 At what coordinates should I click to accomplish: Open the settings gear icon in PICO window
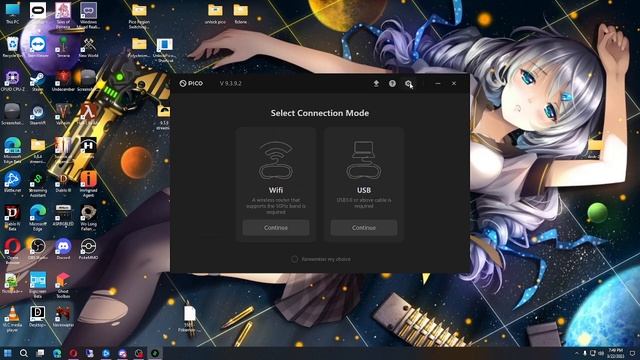coord(408,83)
